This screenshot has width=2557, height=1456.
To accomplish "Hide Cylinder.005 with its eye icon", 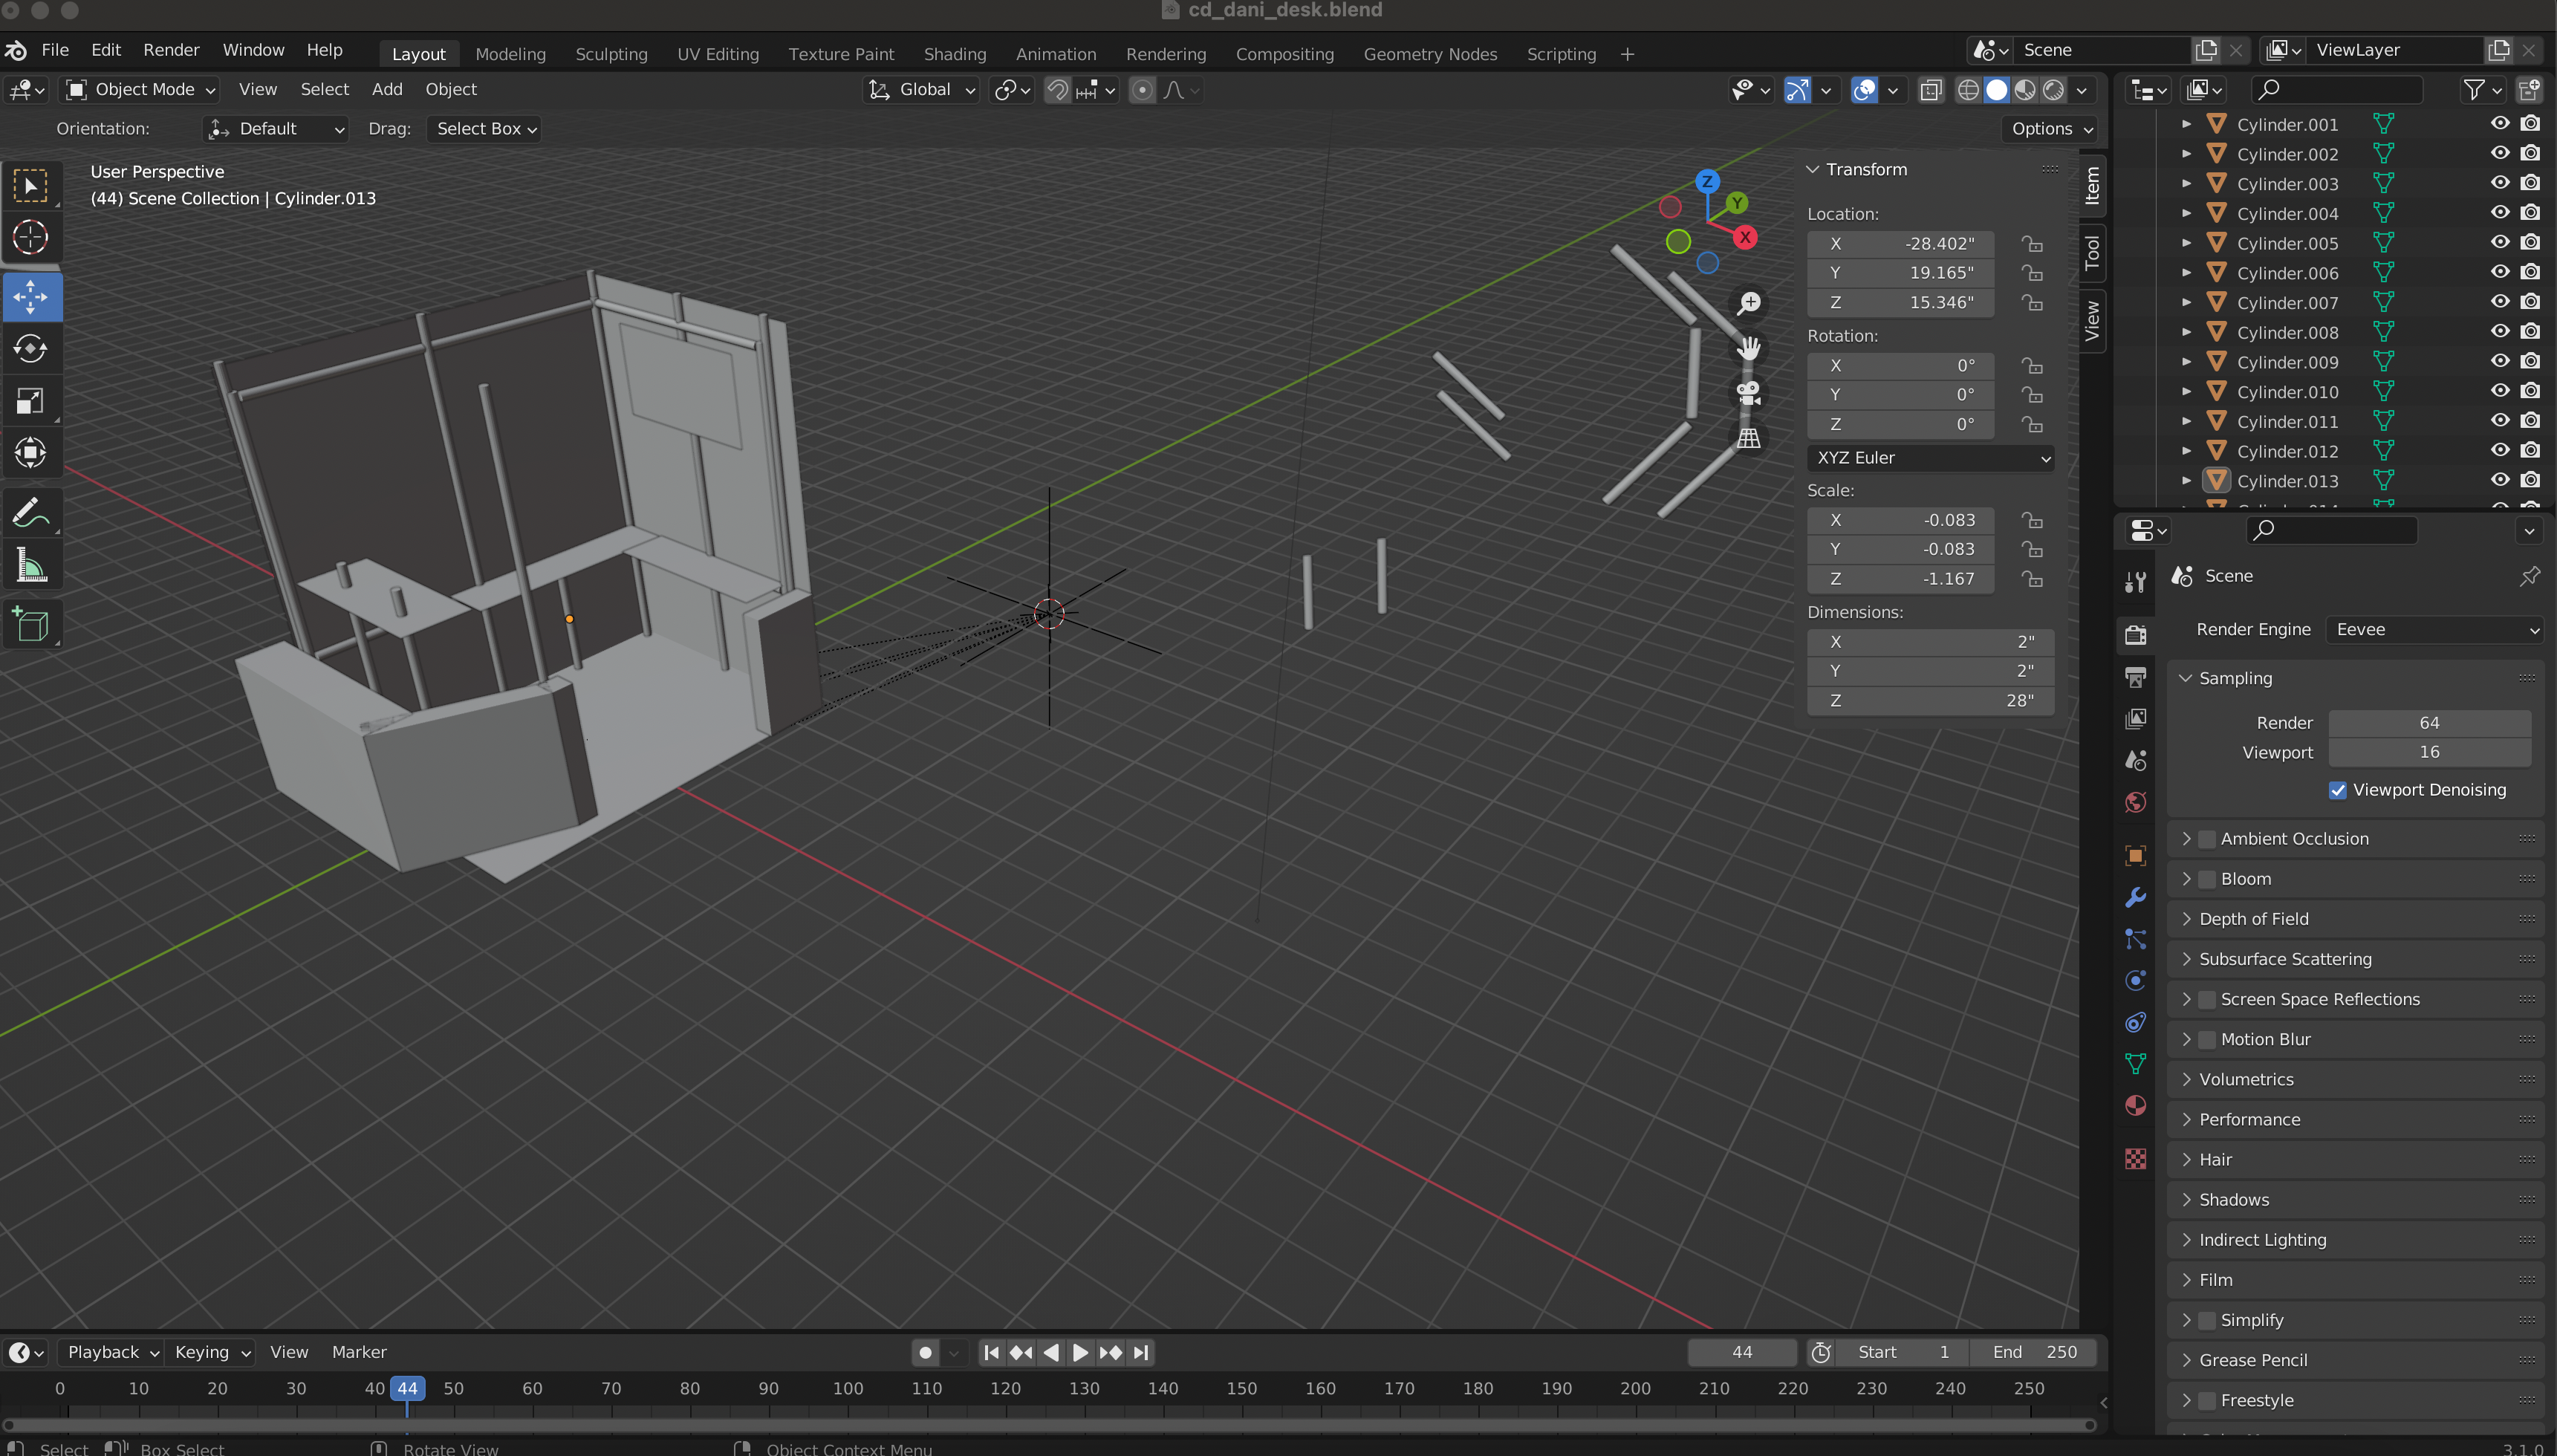I will [2499, 243].
